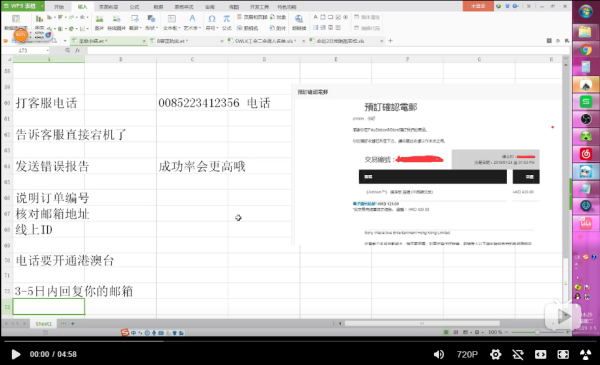Select the cell with 0085223412356 电话
Screen dimensions: 600x365
pos(192,103)
